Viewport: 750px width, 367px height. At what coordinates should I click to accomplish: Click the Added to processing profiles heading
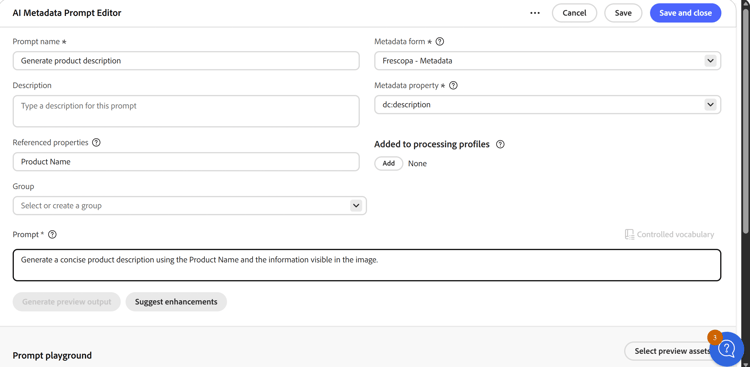click(432, 145)
